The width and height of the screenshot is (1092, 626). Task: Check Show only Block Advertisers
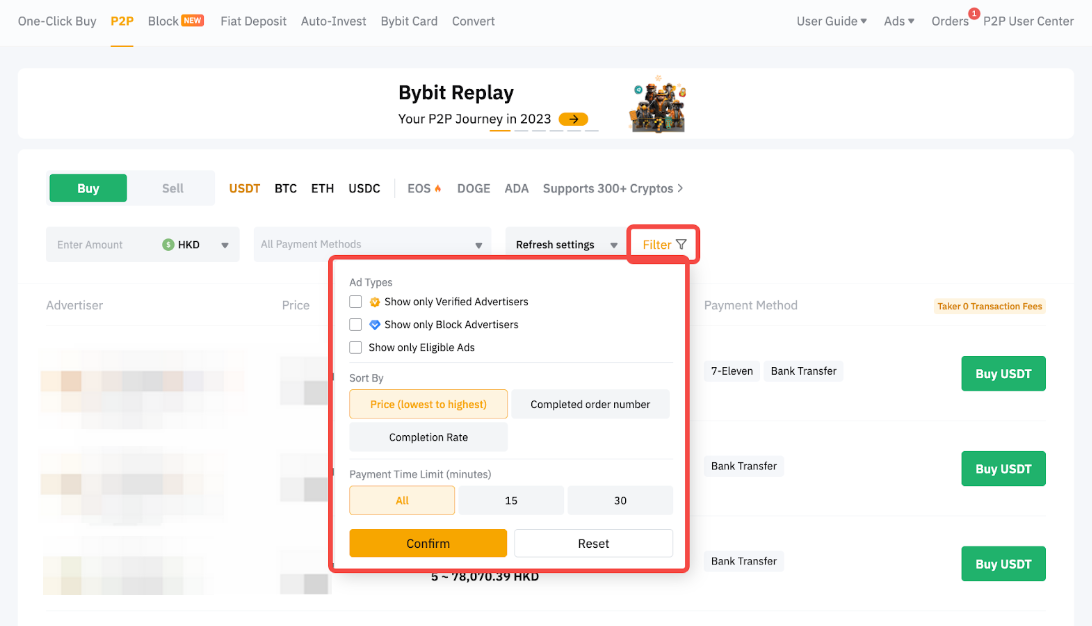[355, 324]
